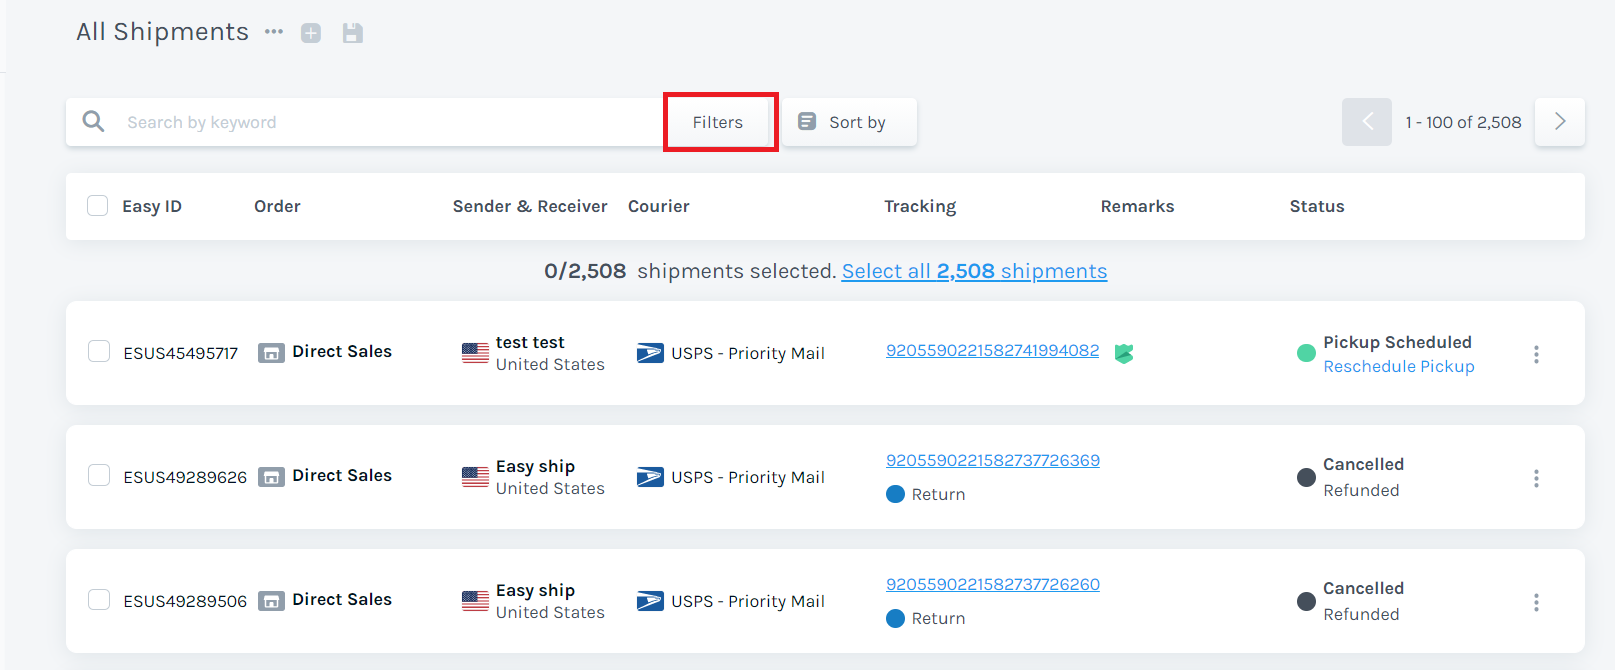Click the 1 - 100 of 2,508 pagination text
Viewport: 1615px width, 670px height.
[x=1463, y=122]
